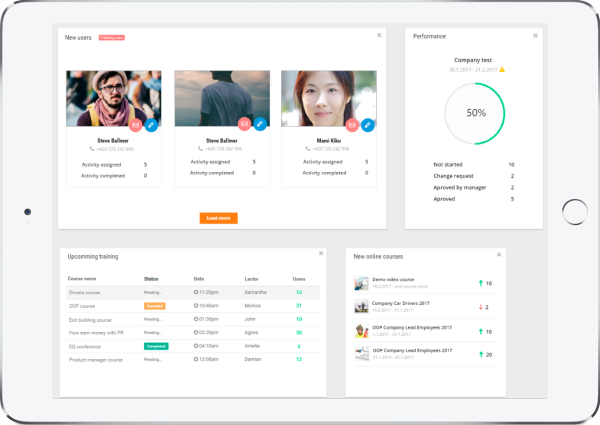
Task: Click the green Completed status badge
Action: pyautogui.click(x=156, y=346)
